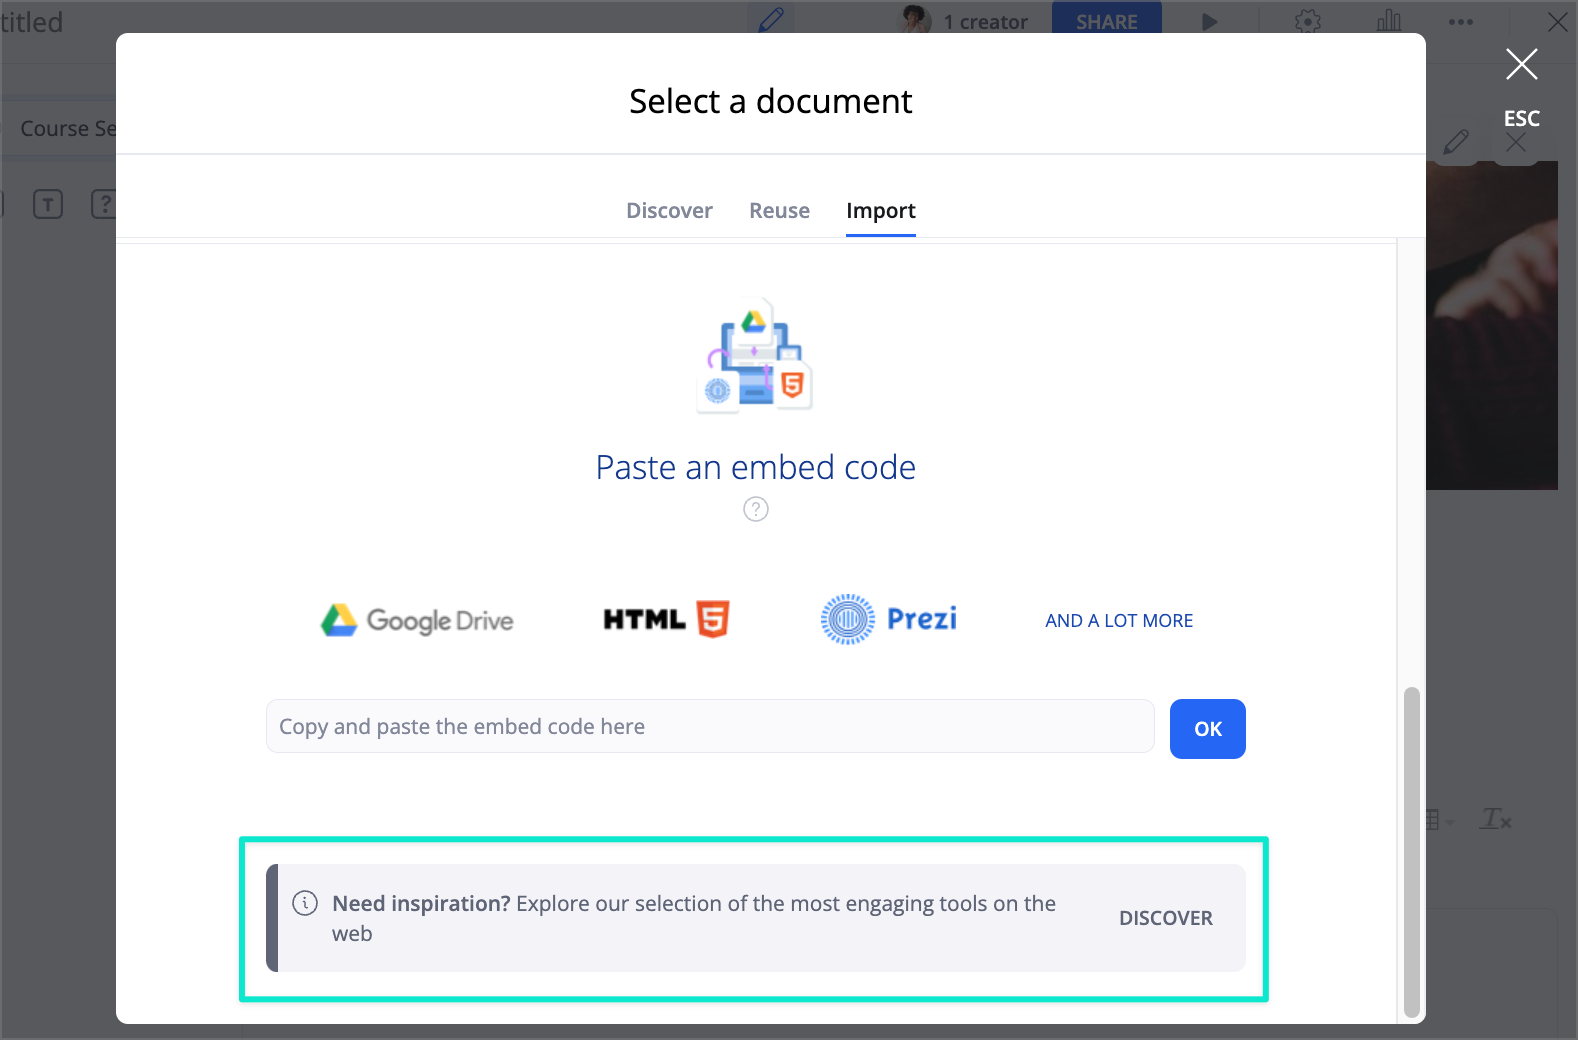Select the text block T icon in left toolbar

tap(48, 204)
